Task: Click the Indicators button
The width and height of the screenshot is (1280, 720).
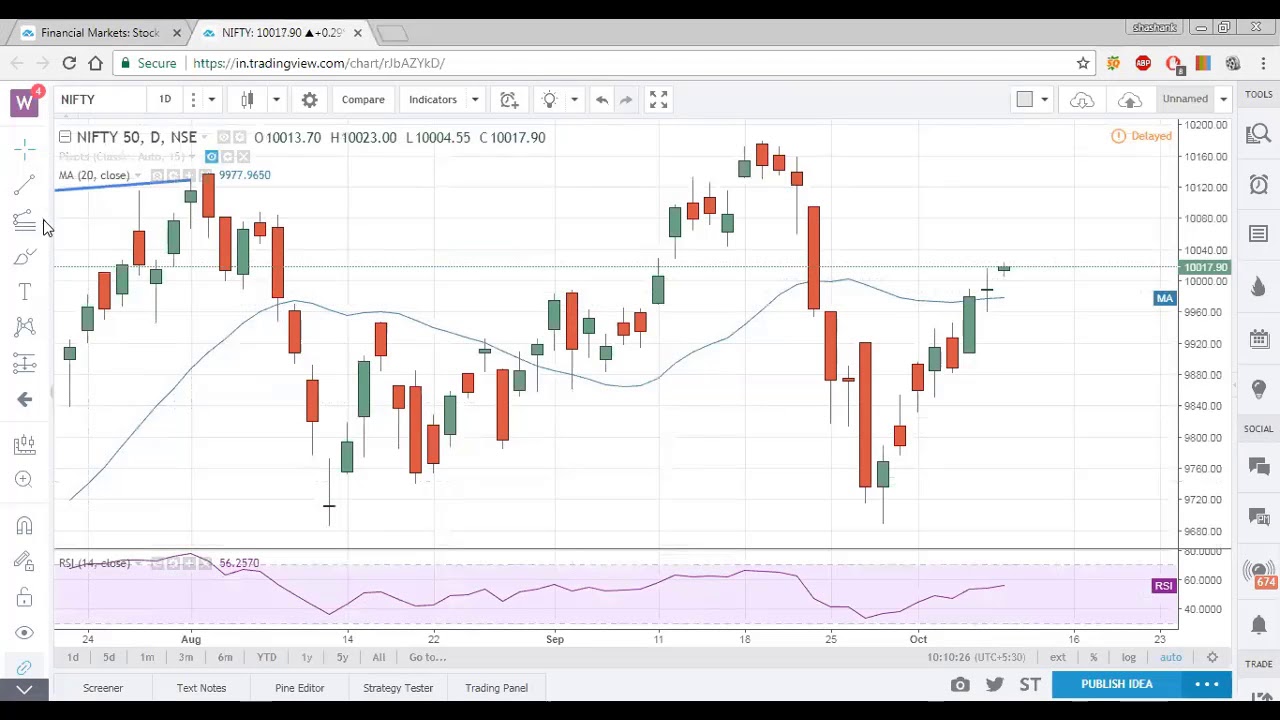Action: (x=433, y=99)
